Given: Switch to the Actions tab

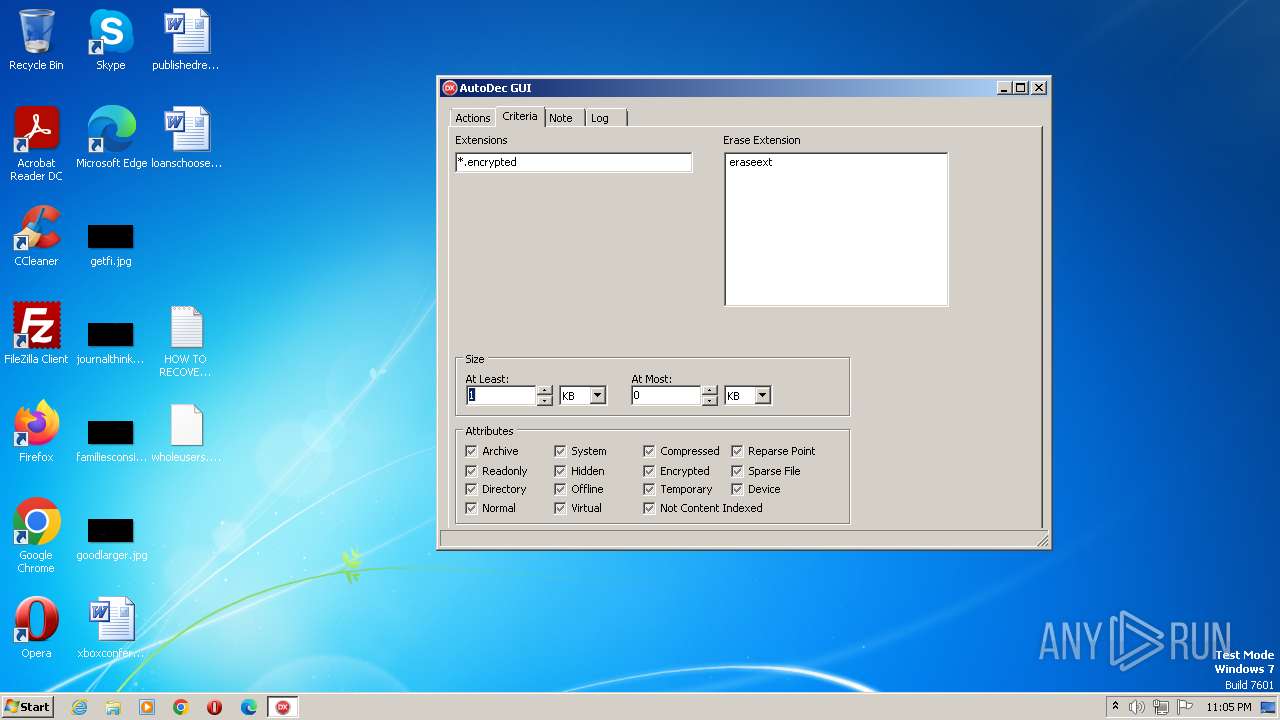Looking at the screenshot, I should (x=473, y=118).
